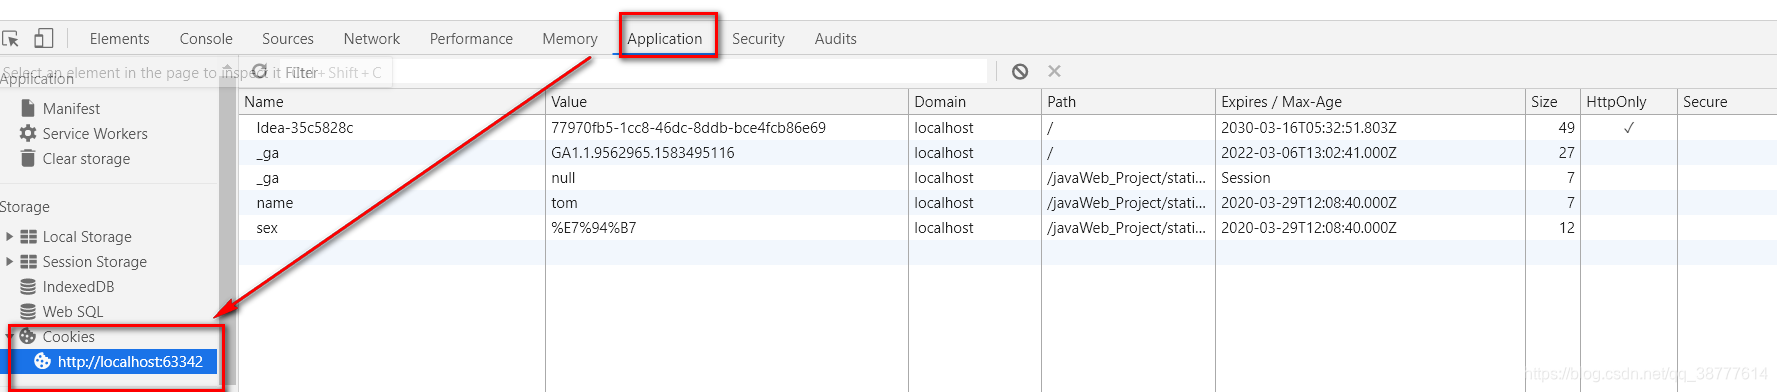Switch to the Network tab
The image size is (1777, 392).
372,39
